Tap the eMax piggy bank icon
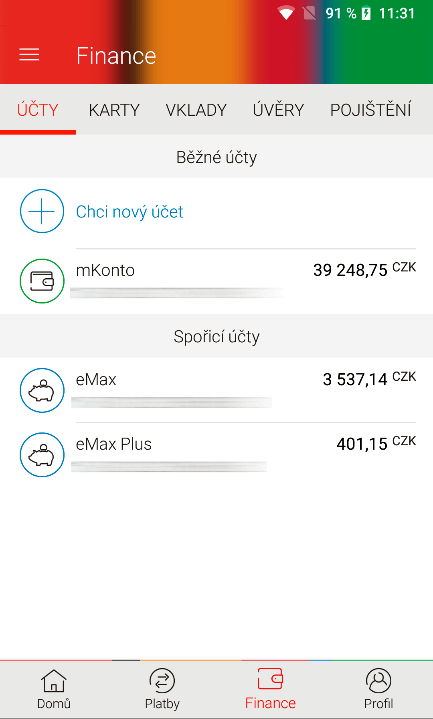The height and width of the screenshot is (719, 433). pos(42,390)
